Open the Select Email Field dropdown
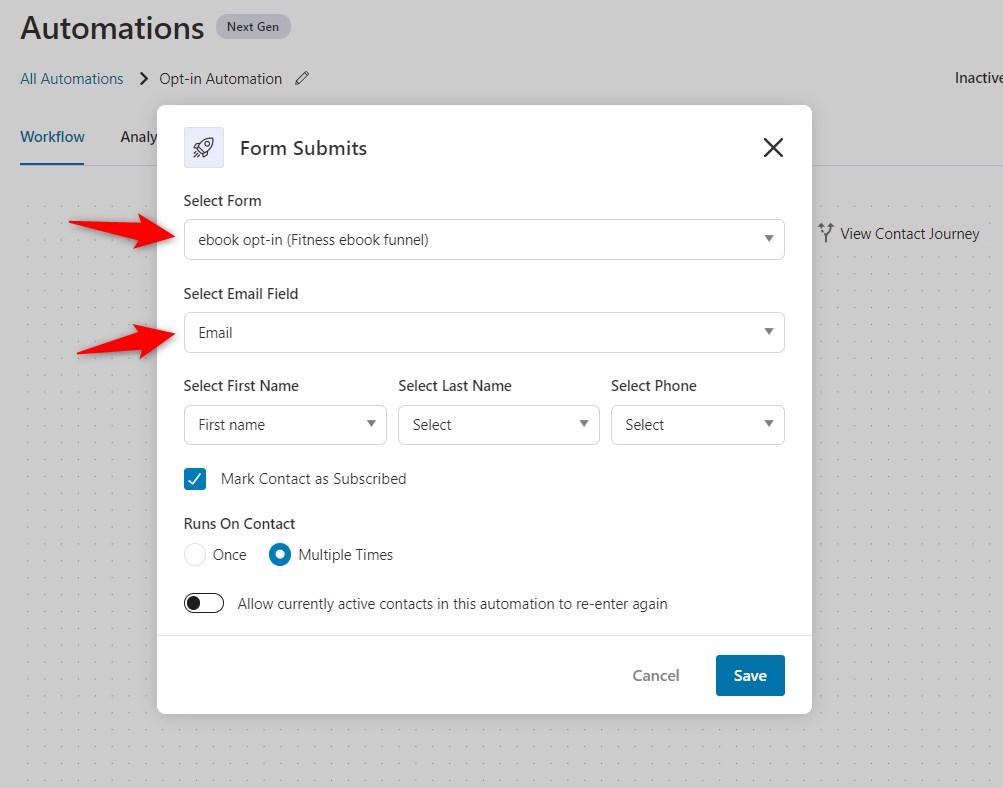 tap(484, 332)
